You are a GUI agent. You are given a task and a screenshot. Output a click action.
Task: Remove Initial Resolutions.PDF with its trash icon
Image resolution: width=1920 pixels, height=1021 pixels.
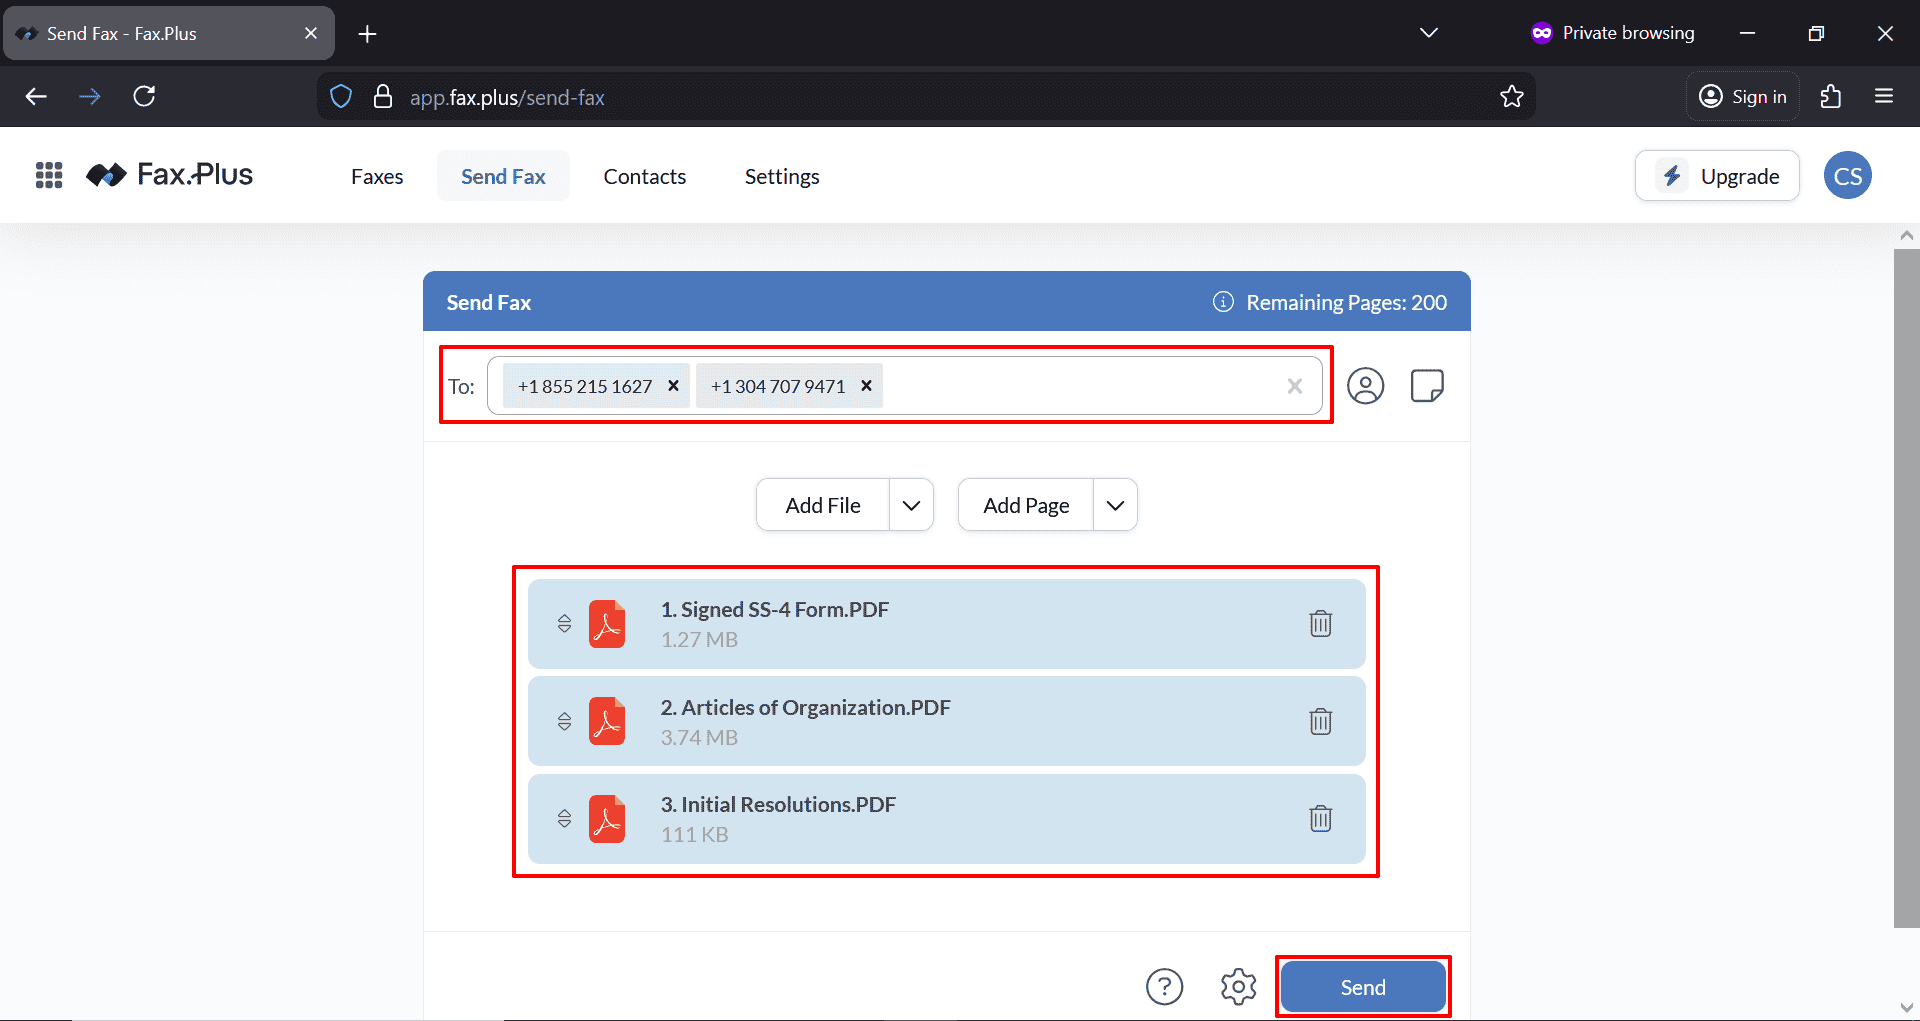pos(1320,819)
